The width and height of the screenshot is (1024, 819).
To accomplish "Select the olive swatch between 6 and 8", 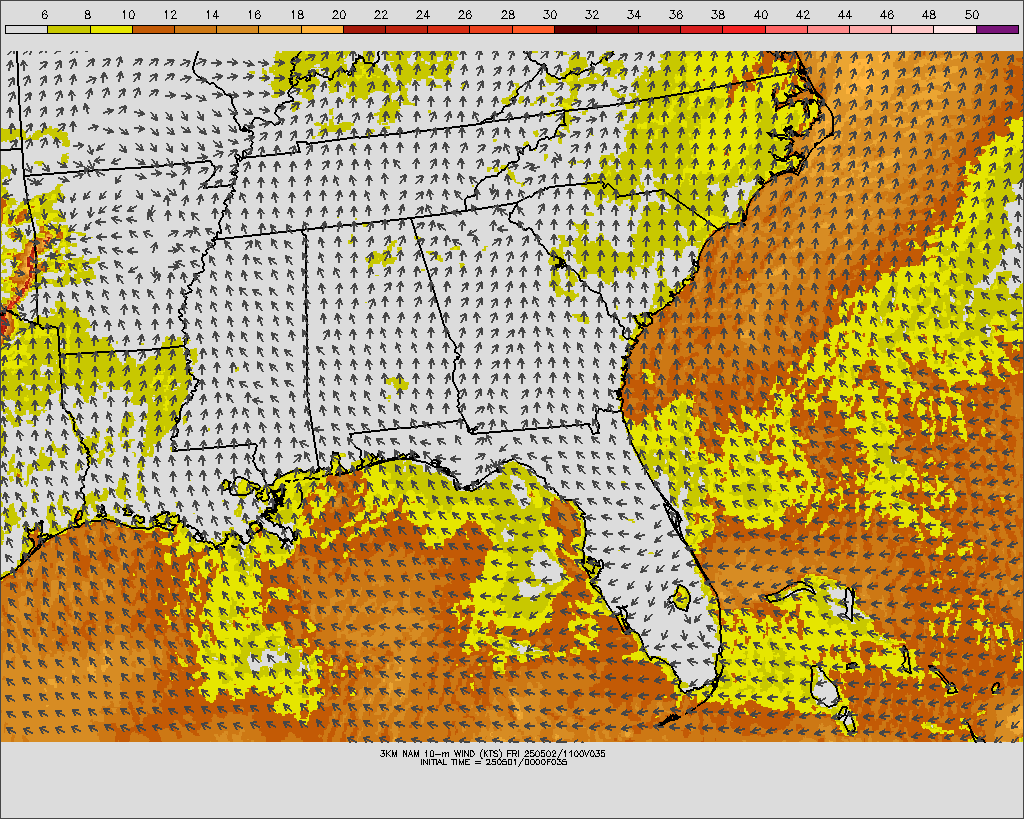I will (x=69, y=29).
